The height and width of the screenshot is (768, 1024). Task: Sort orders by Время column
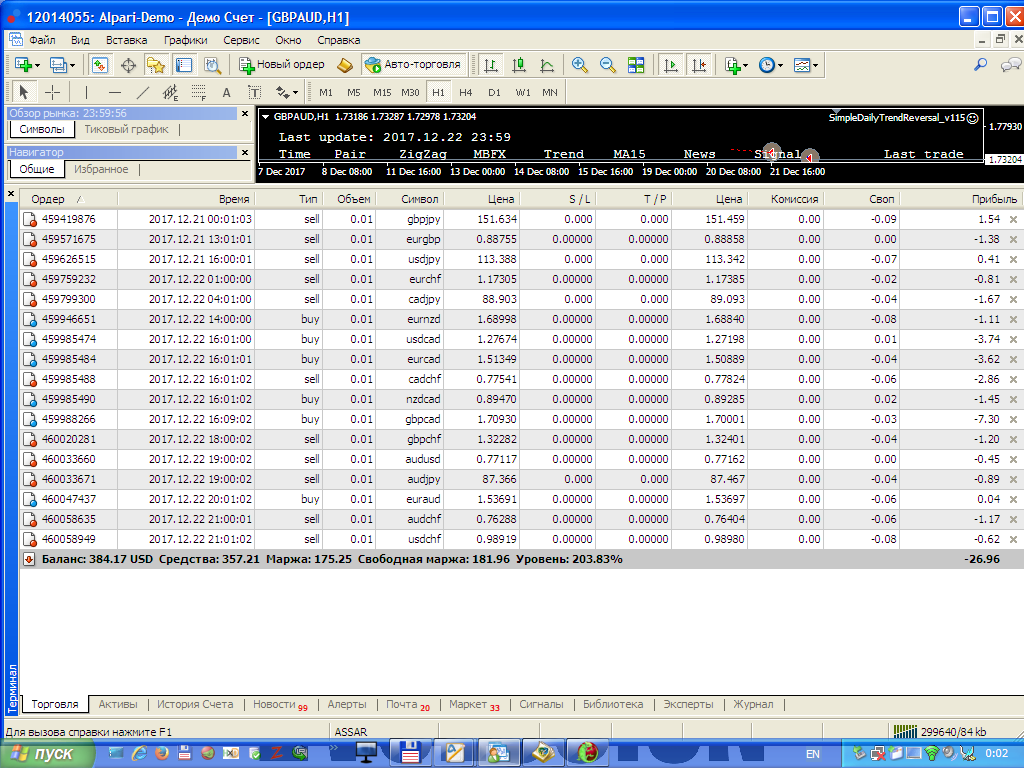click(186, 199)
